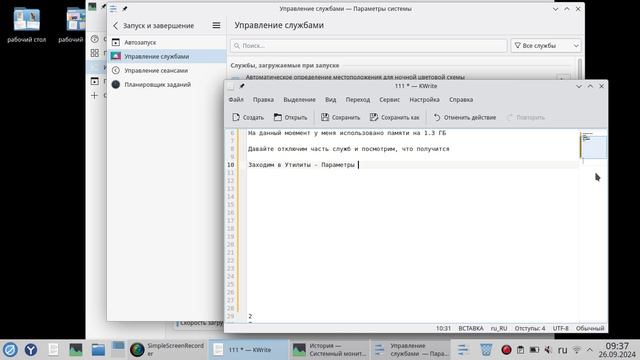Screen dimensions: 640x360
Task: Click the system settings shortcut before the trash
Action: click(x=463, y=350)
